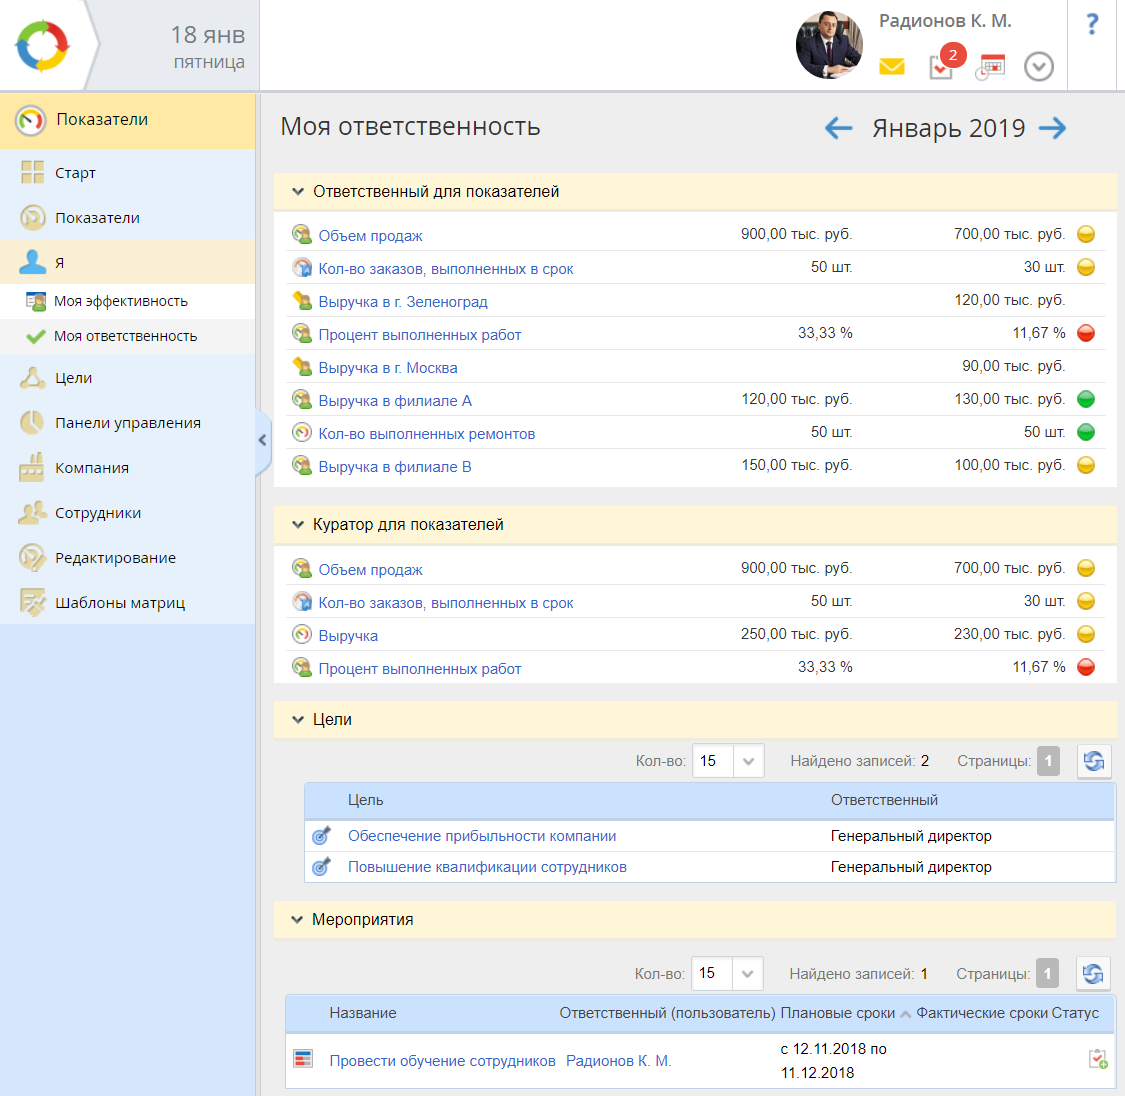
Task: Collapse the left sidebar panel handle
Action: 263,439
